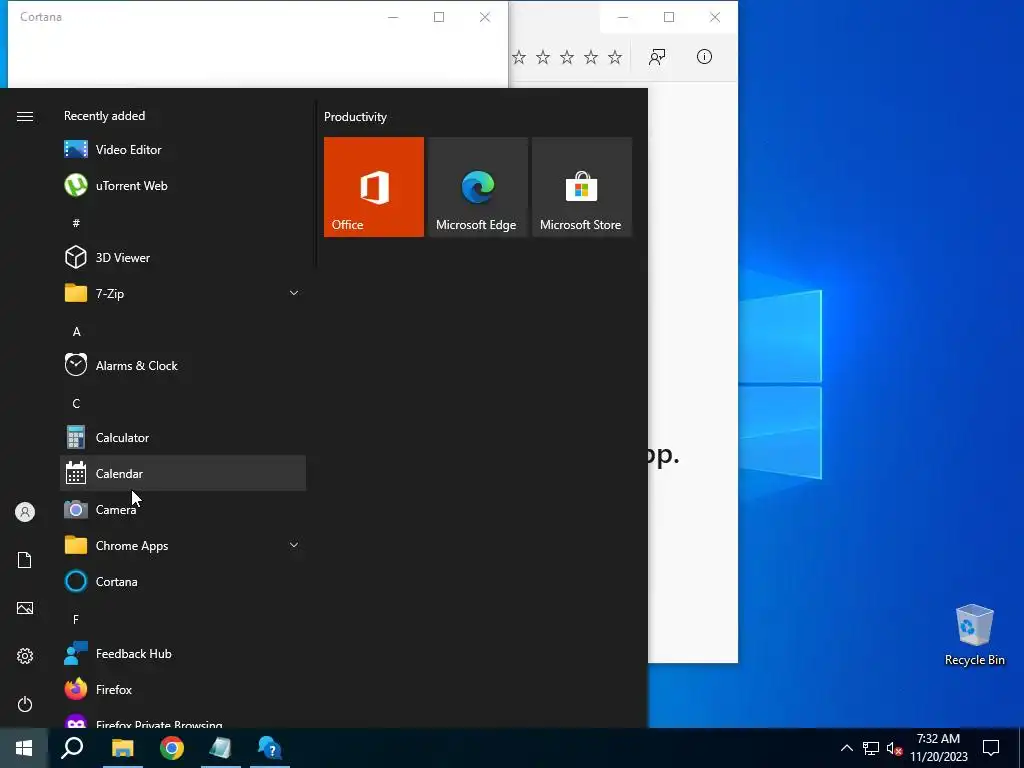The image size is (1024, 768).
Task: Open File Explorer from taskbar
Action: tap(122, 748)
